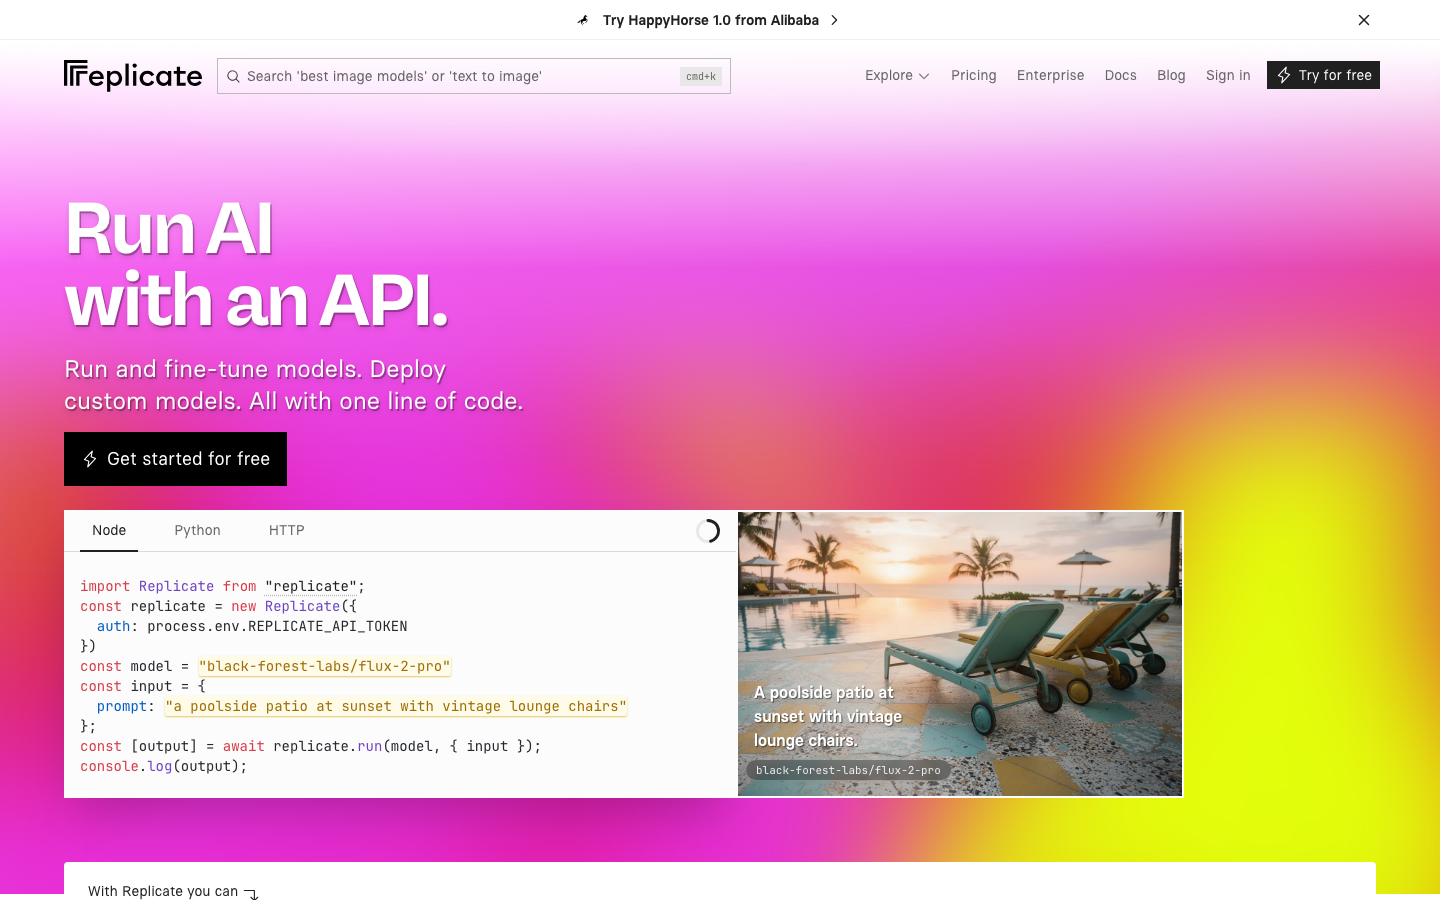Expand the Explore dropdown menu
The height and width of the screenshot is (900, 1440).
pyautogui.click(x=897, y=75)
